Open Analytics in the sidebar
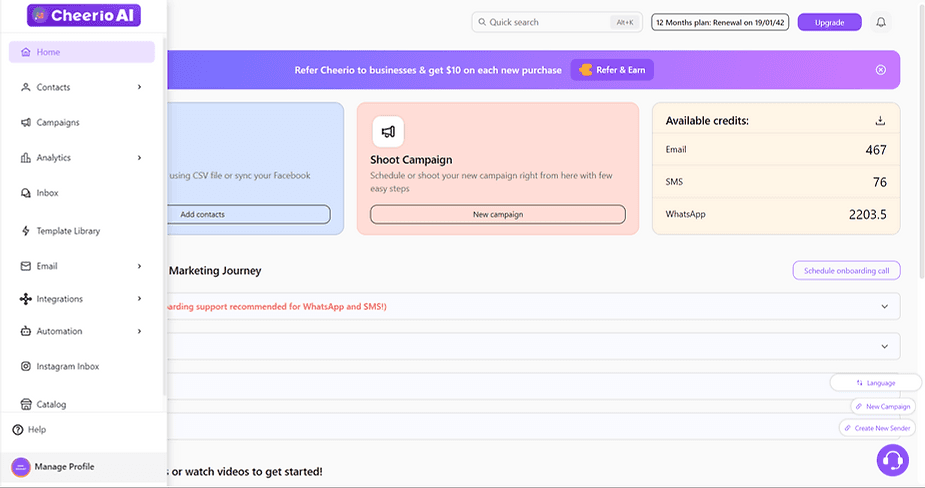The height and width of the screenshot is (488, 925). click(x=81, y=158)
